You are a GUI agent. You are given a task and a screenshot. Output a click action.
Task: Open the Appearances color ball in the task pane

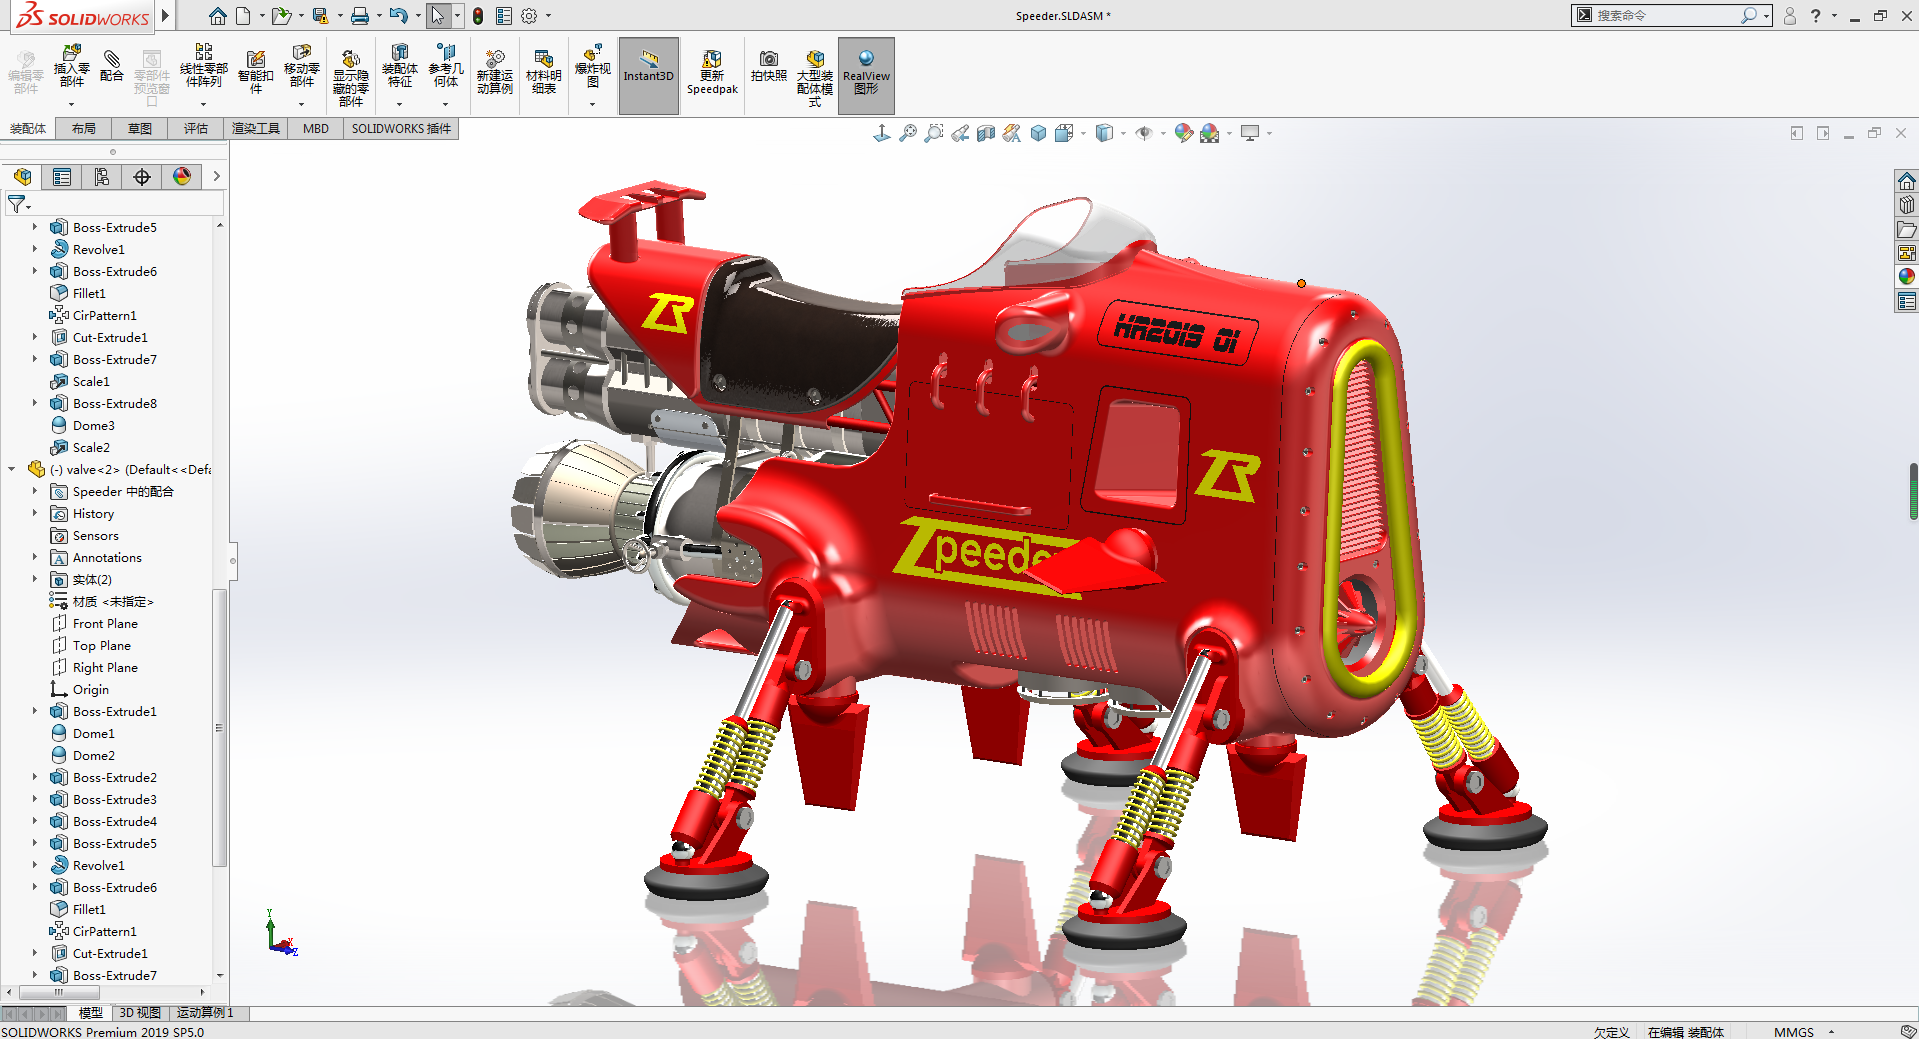(x=1907, y=277)
